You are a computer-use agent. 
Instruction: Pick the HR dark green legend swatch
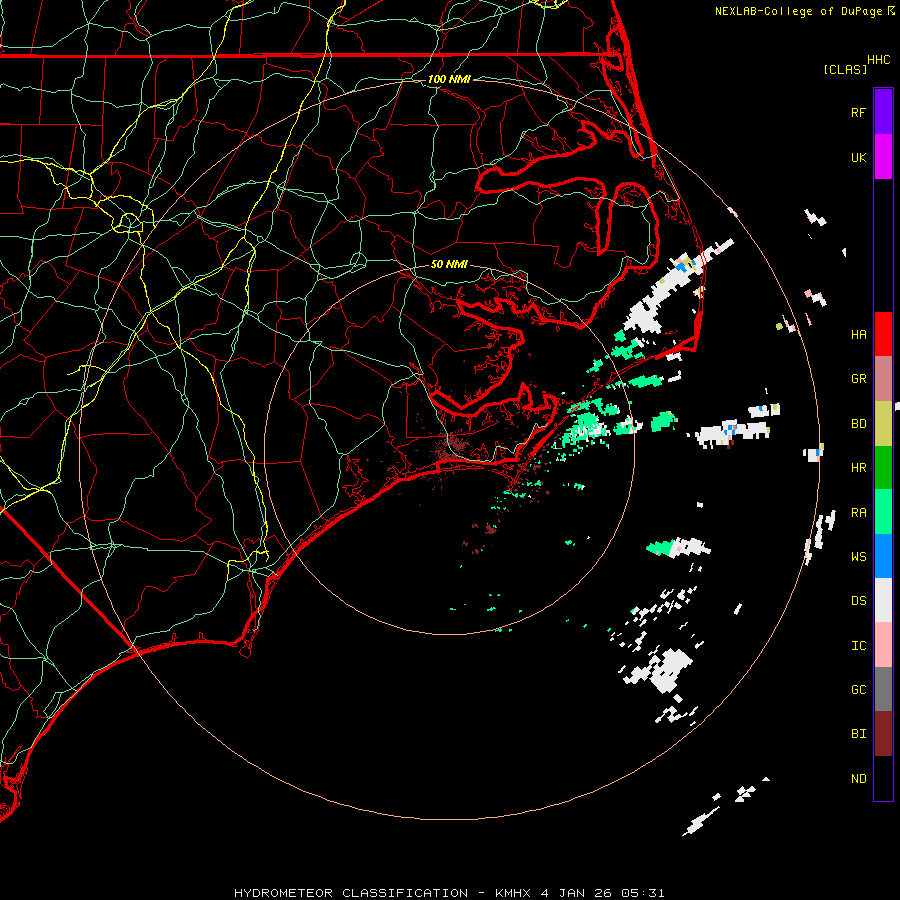click(883, 468)
